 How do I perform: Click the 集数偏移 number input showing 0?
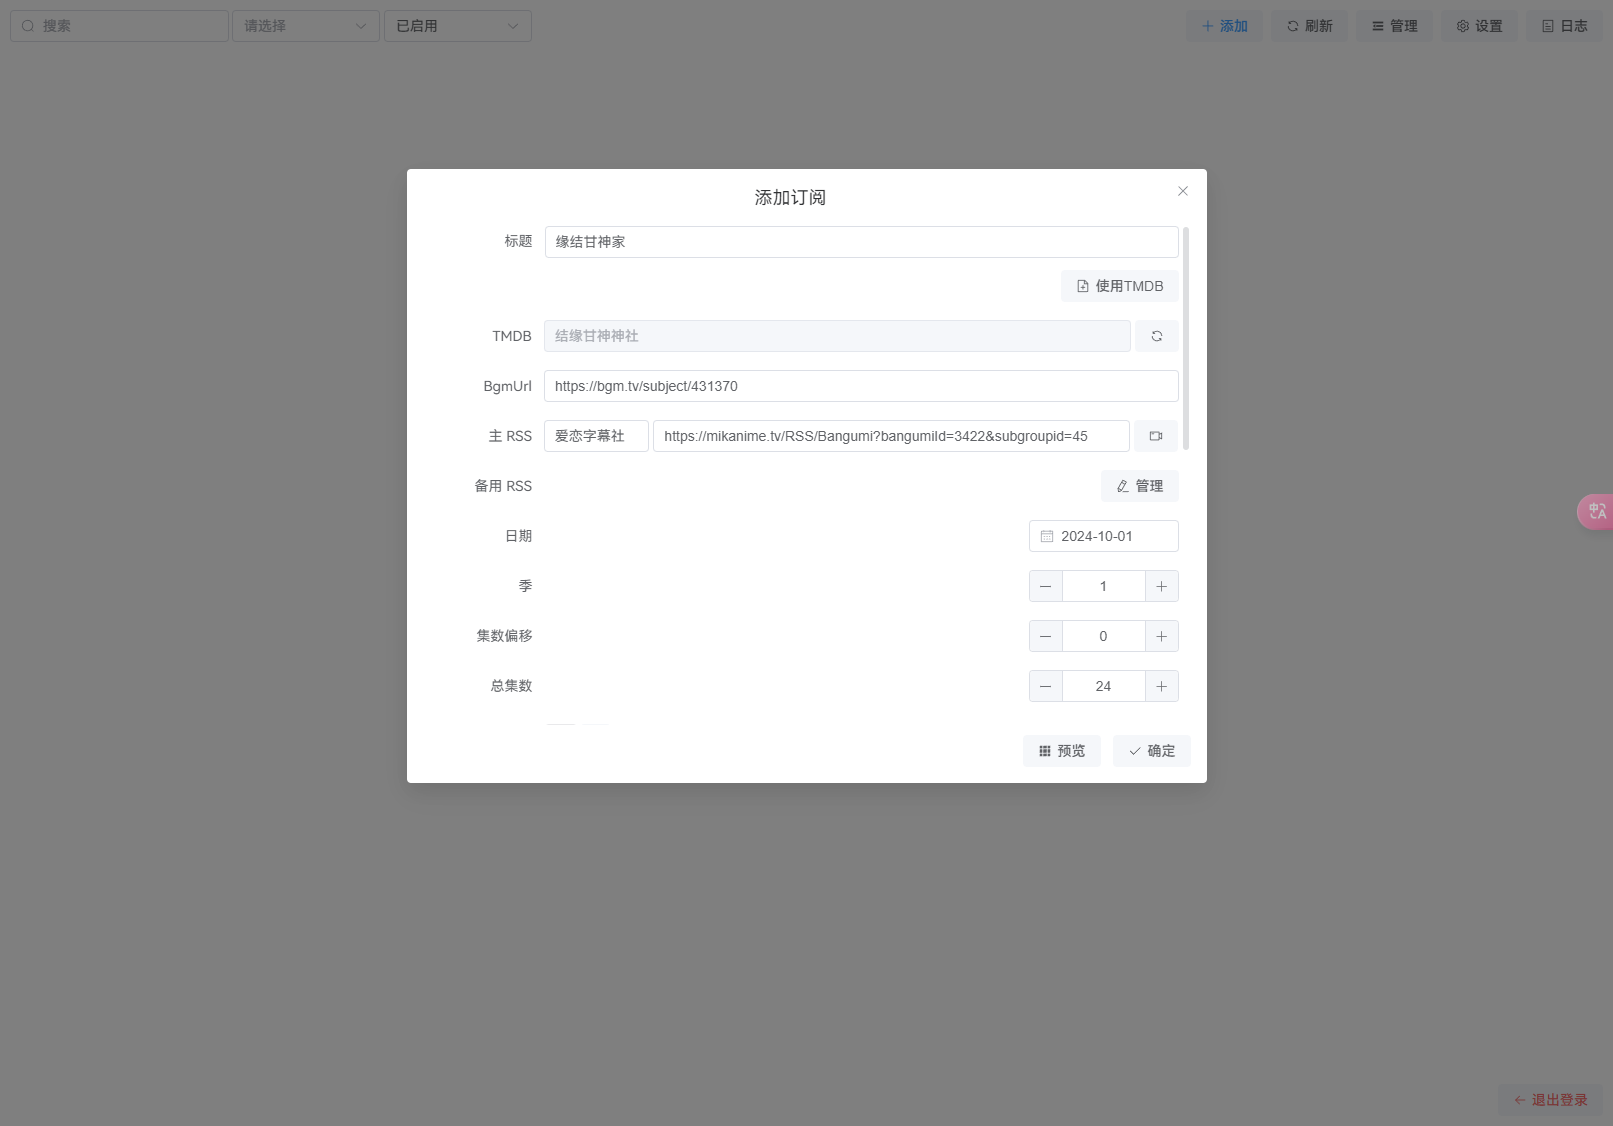click(x=1104, y=636)
